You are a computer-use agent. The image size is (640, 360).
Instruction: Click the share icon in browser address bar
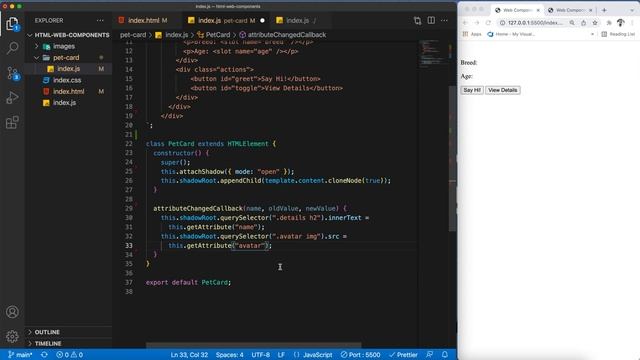[x=583, y=23]
